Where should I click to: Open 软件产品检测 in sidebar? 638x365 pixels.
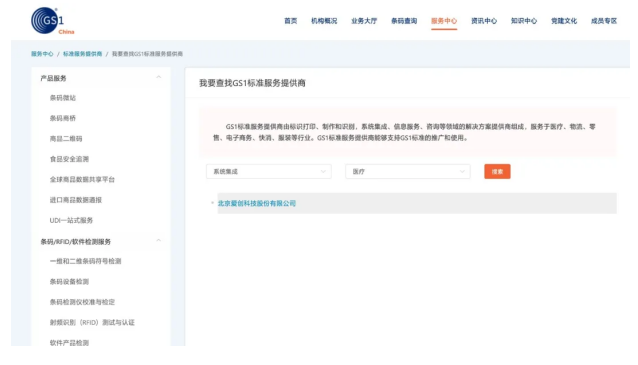(69, 343)
